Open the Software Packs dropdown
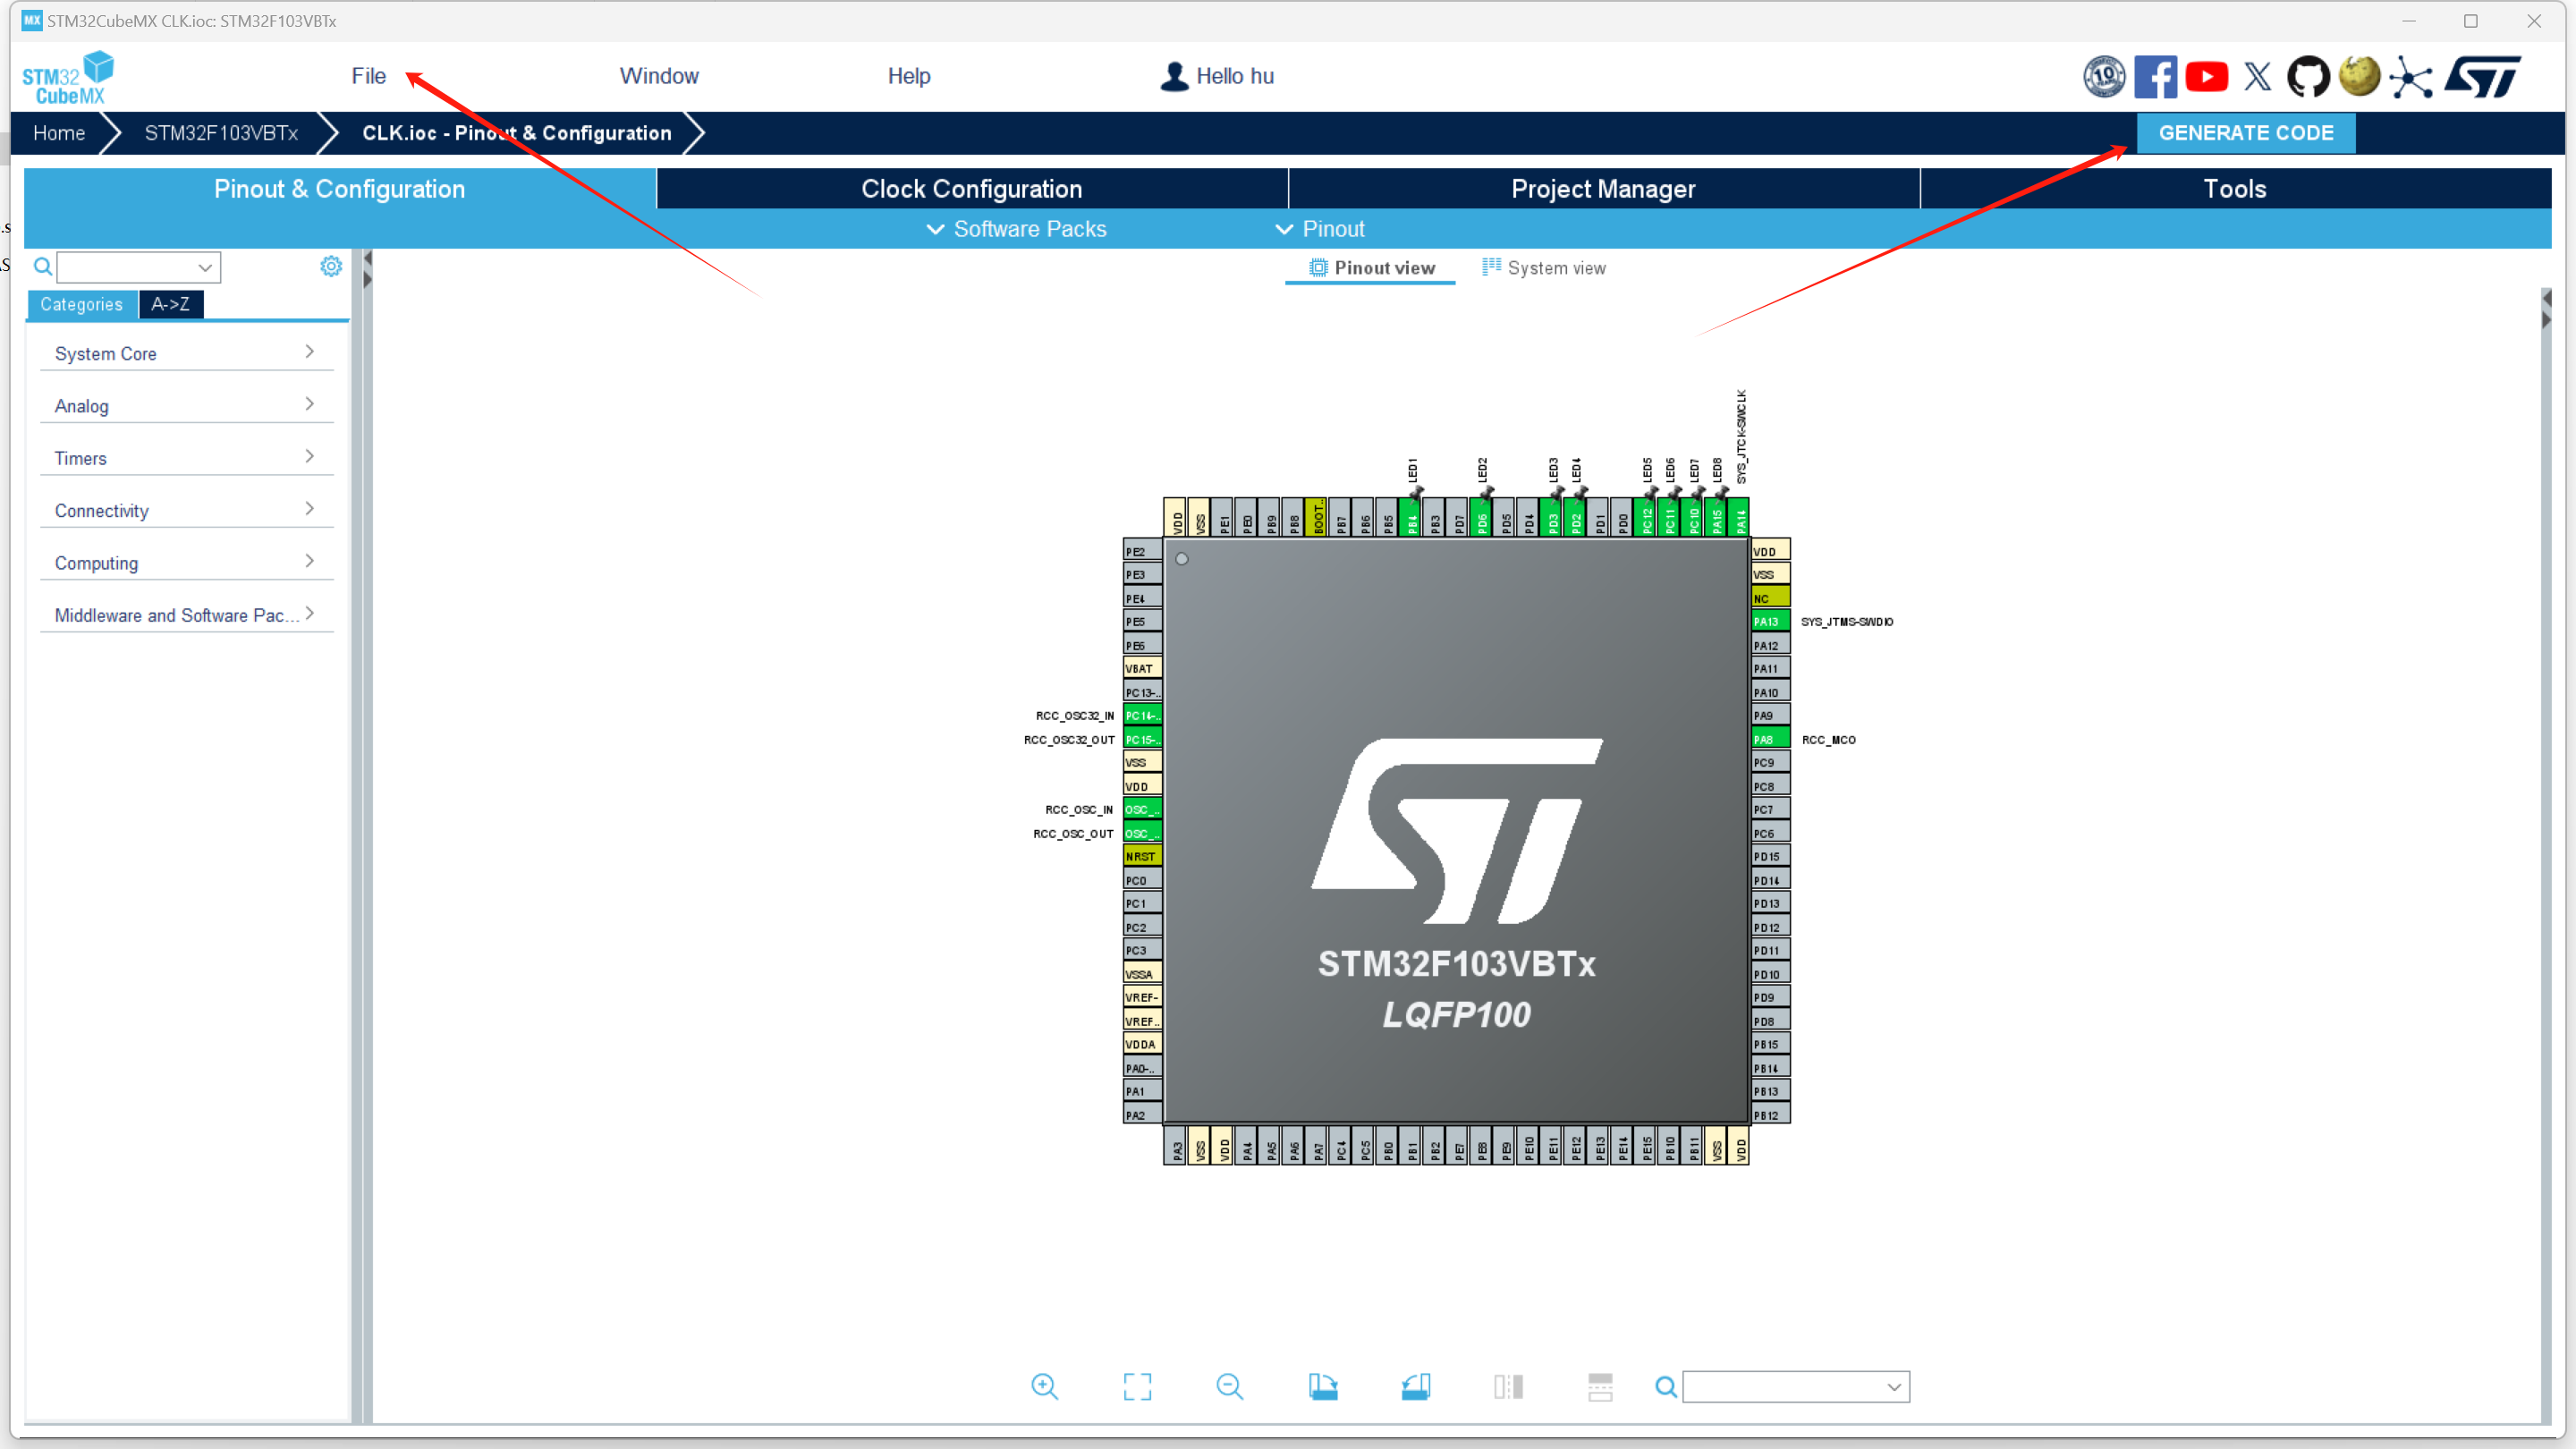 click(1016, 229)
